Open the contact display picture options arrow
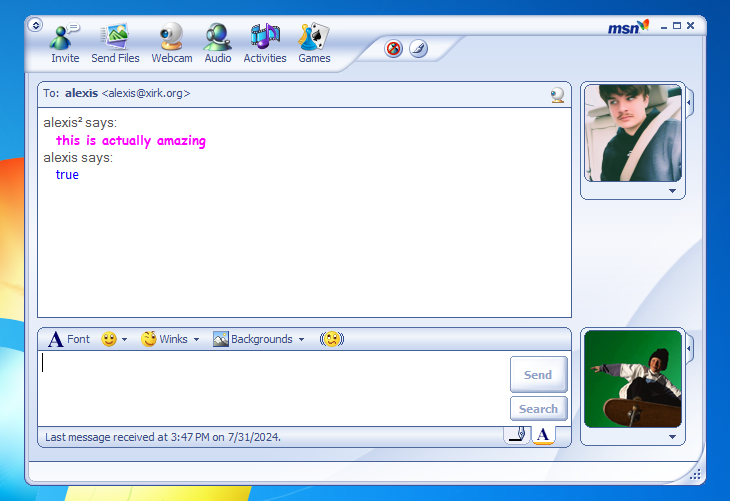This screenshot has width=730, height=501. coord(672,190)
